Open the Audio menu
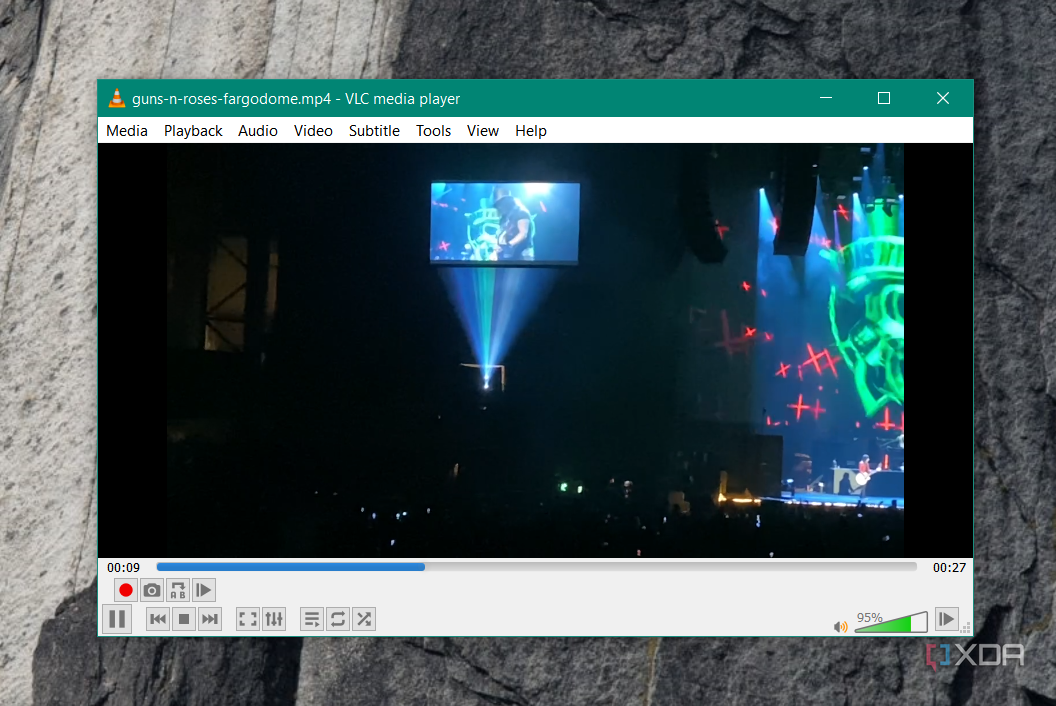Image resolution: width=1056 pixels, height=706 pixels. 258,131
